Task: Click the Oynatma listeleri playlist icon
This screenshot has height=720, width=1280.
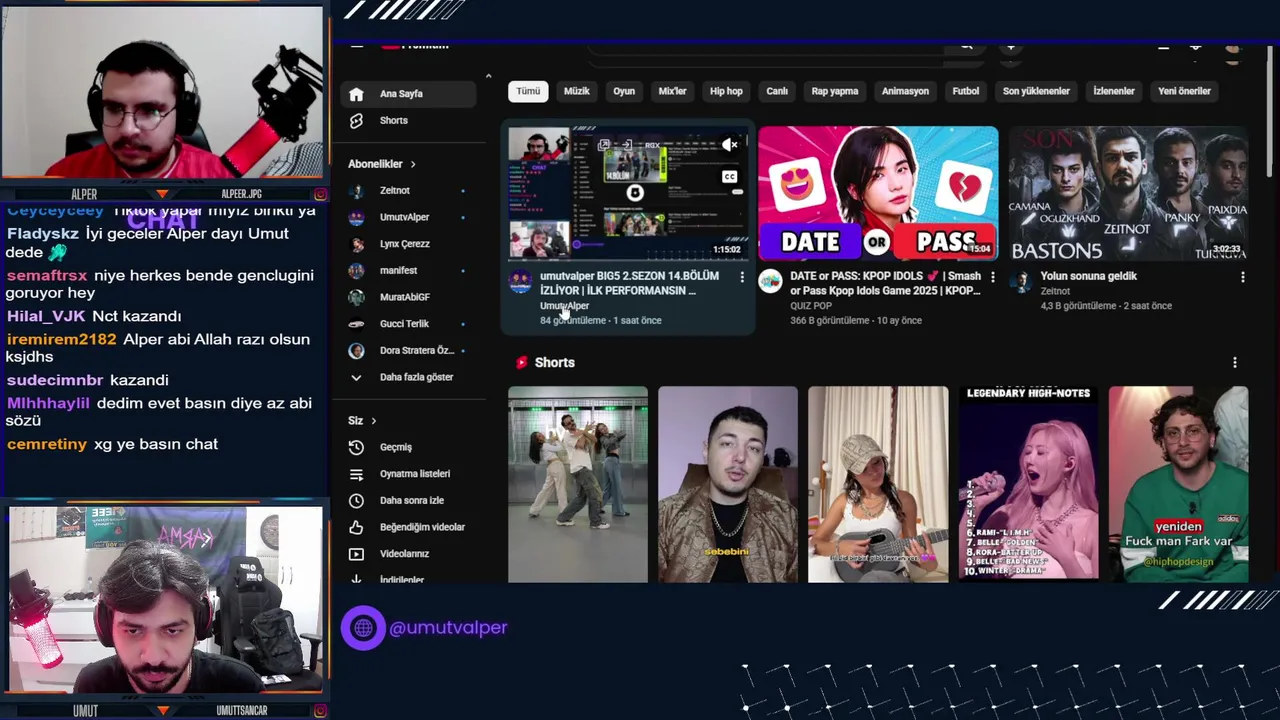Action: [356, 474]
